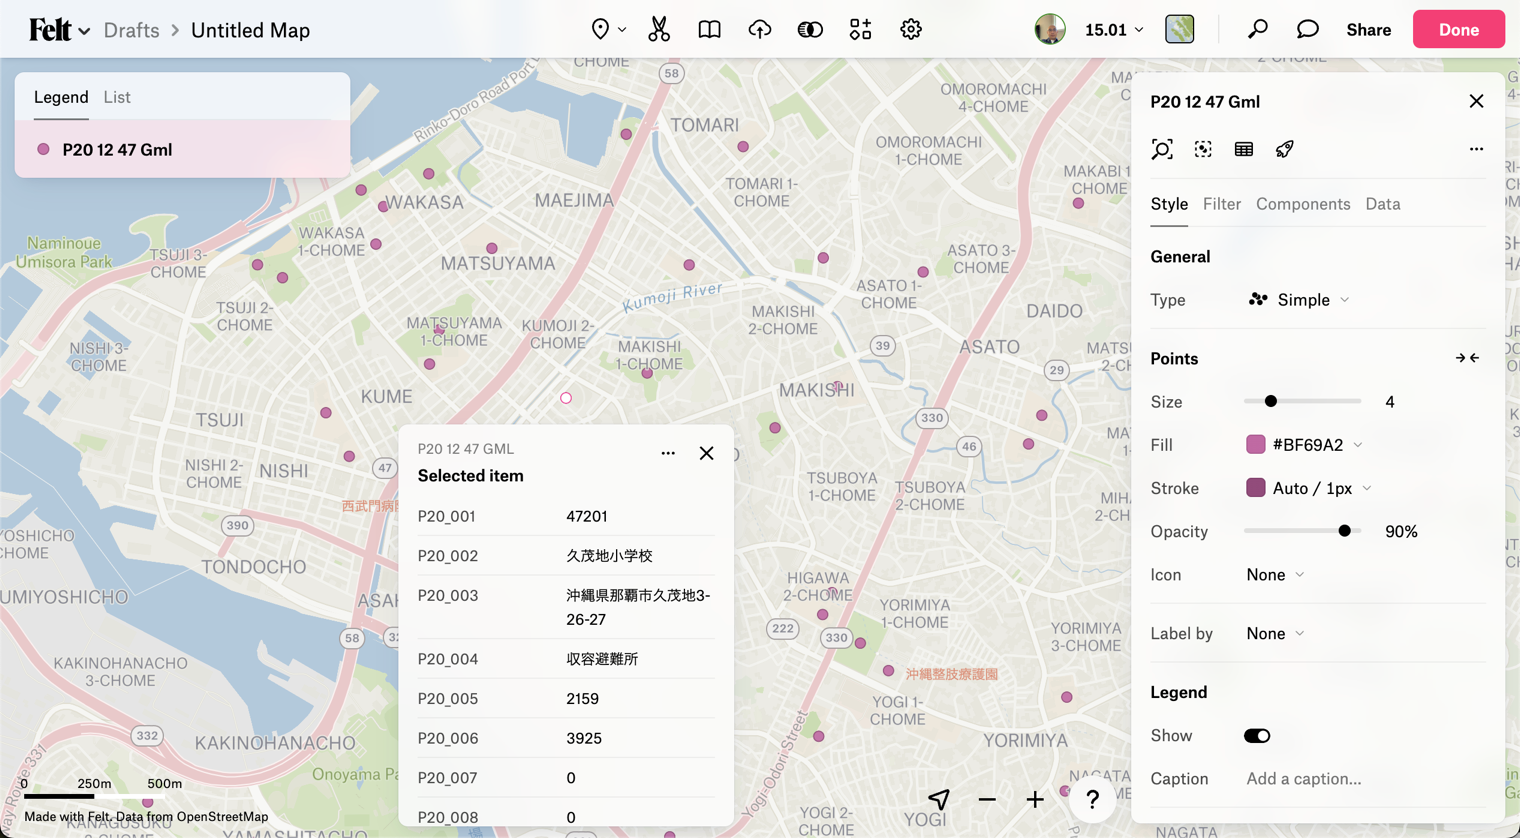Click the P20_005 value 2159
This screenshot has height=838, width=1520.
coord(582,699)
